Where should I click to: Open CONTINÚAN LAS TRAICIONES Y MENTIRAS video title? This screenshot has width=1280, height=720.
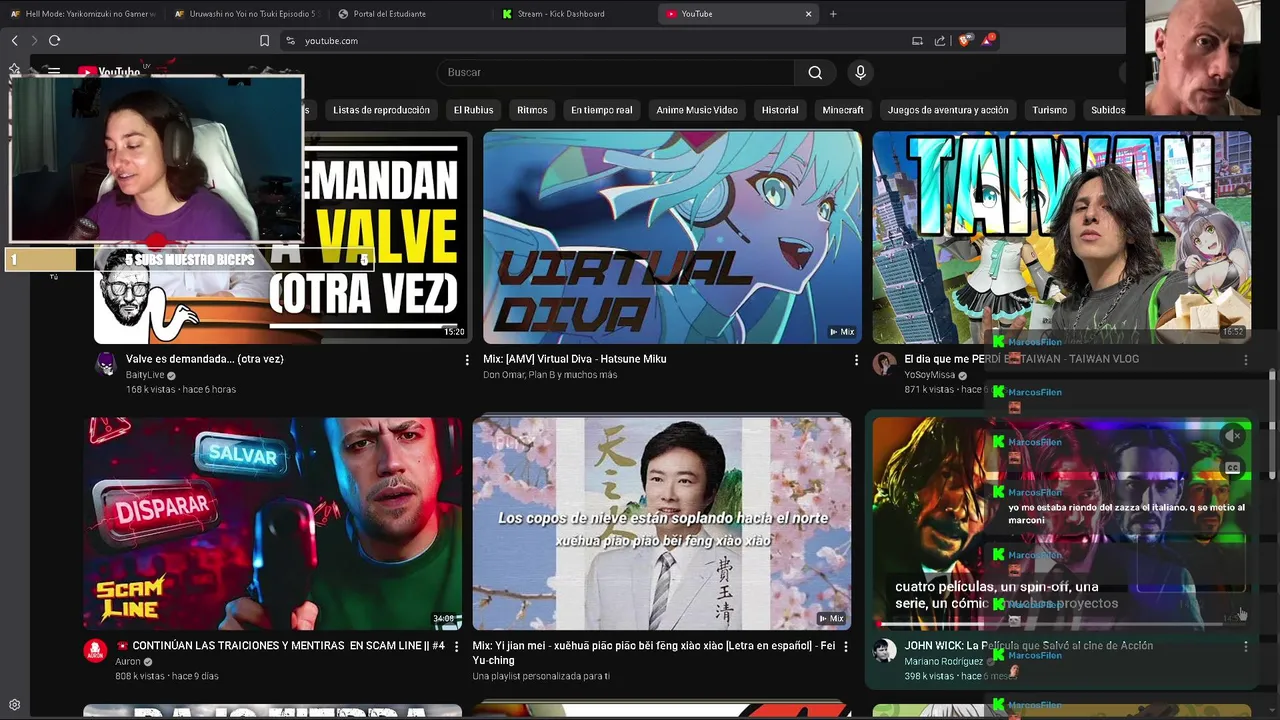(x=281, y=646)
